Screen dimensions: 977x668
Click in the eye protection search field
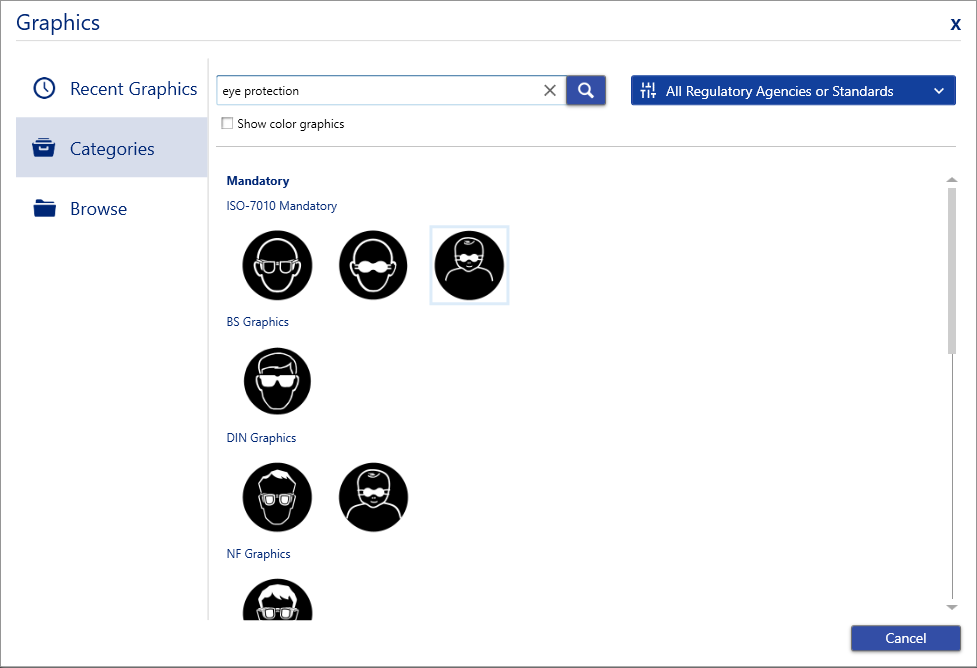point(380,91)
